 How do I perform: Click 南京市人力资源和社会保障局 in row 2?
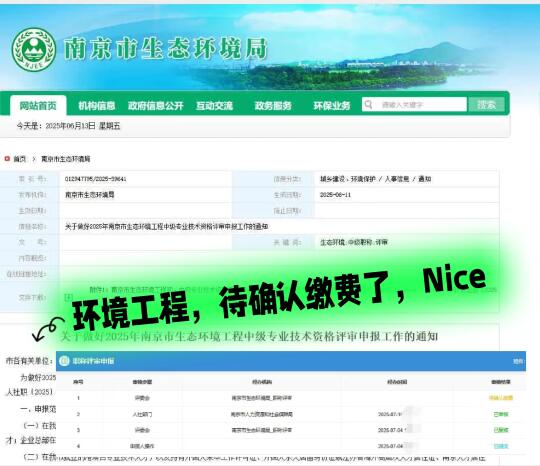pyautogui.click(x=262, y=414)
